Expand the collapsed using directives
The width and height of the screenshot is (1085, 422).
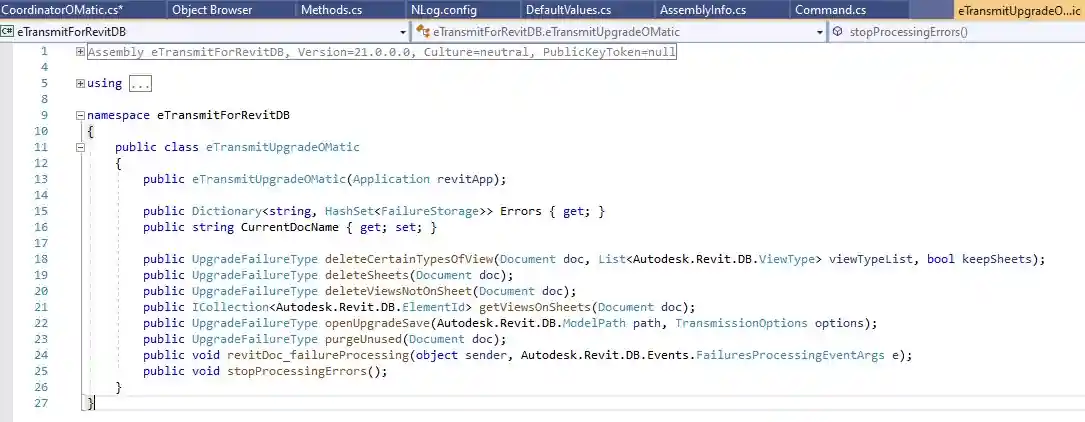tap(80, 83)
